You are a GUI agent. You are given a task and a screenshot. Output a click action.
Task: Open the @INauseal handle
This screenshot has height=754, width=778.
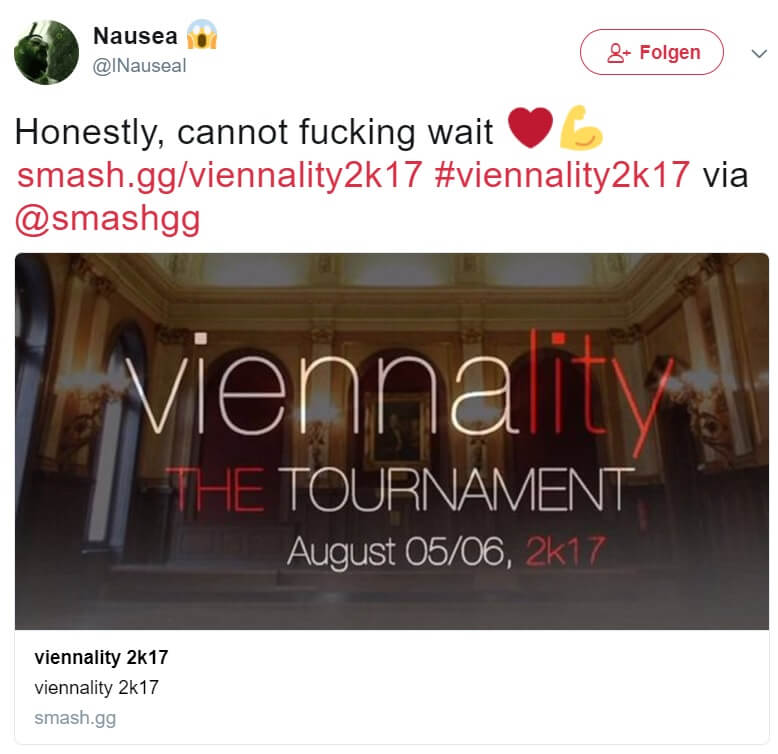[x=139, y=66]
